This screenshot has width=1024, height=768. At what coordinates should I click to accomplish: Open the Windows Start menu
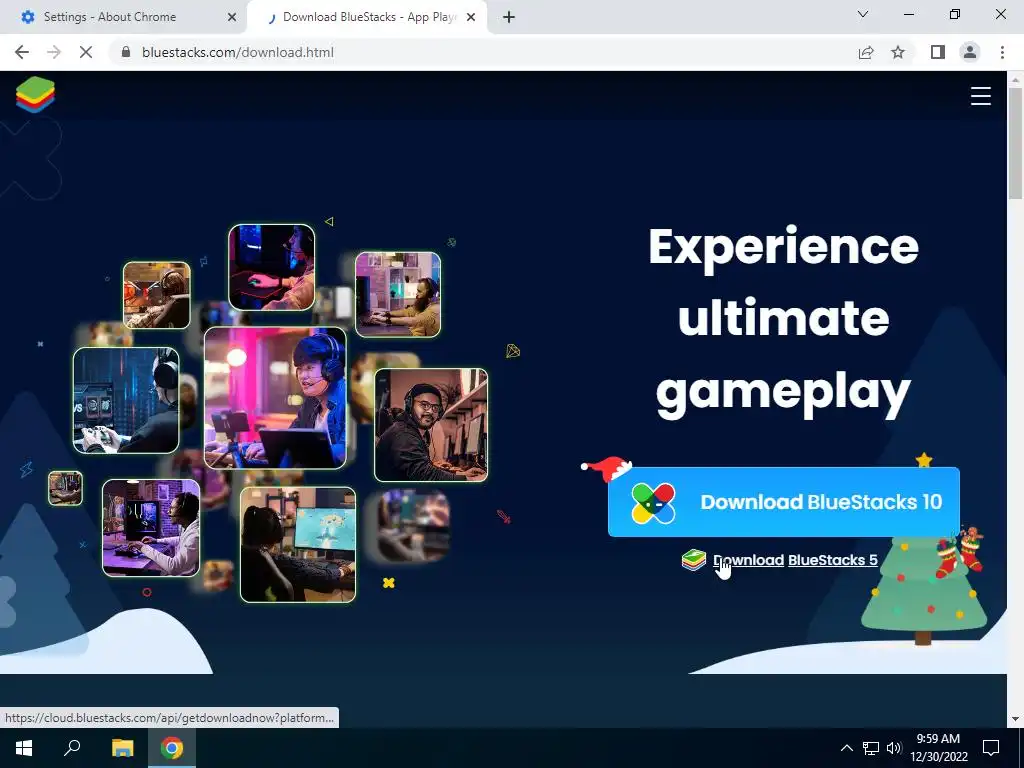click(24, 748)
